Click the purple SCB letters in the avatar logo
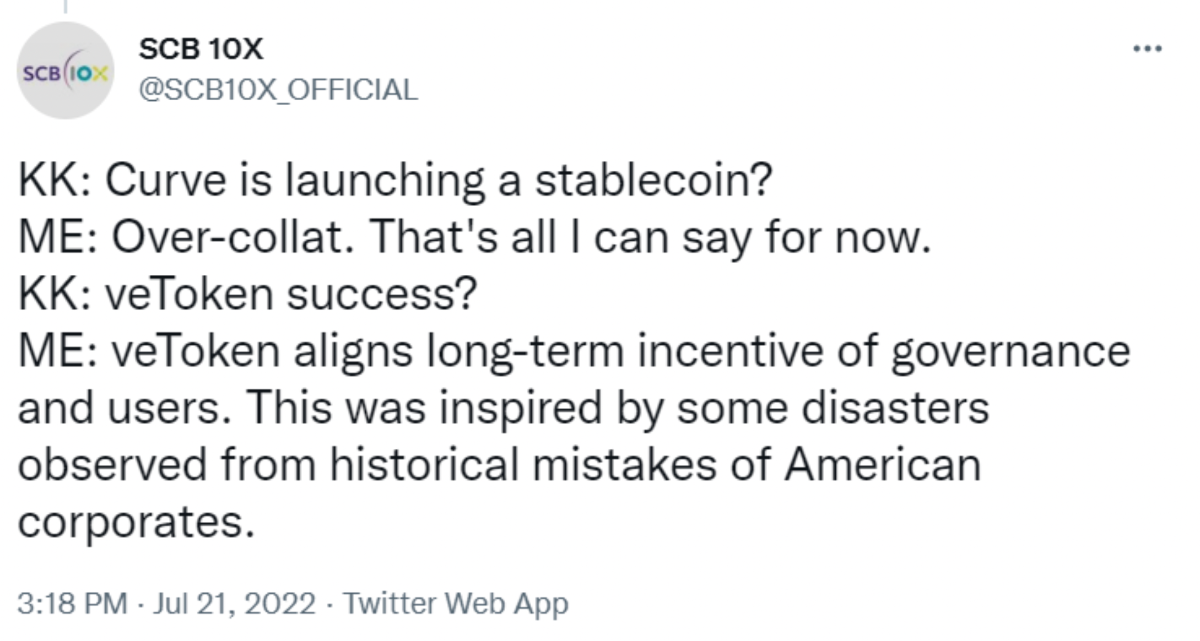The height and width of the screenshot is (641, 1200). 40,73
